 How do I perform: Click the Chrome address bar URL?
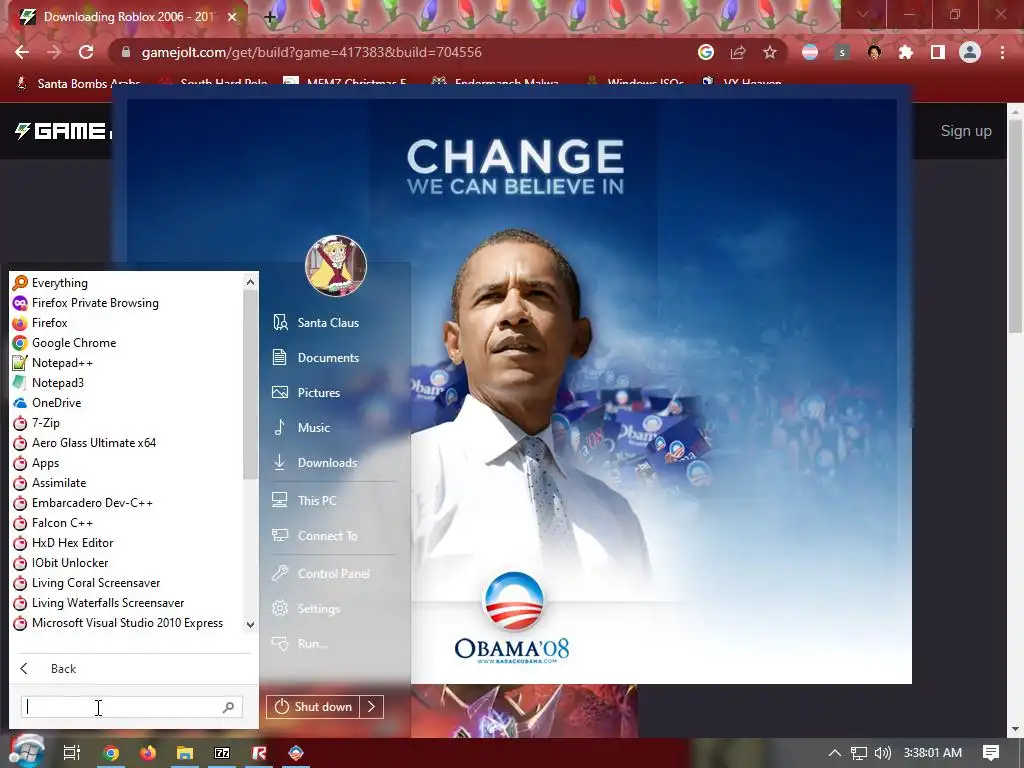click(x=312, y=52)
